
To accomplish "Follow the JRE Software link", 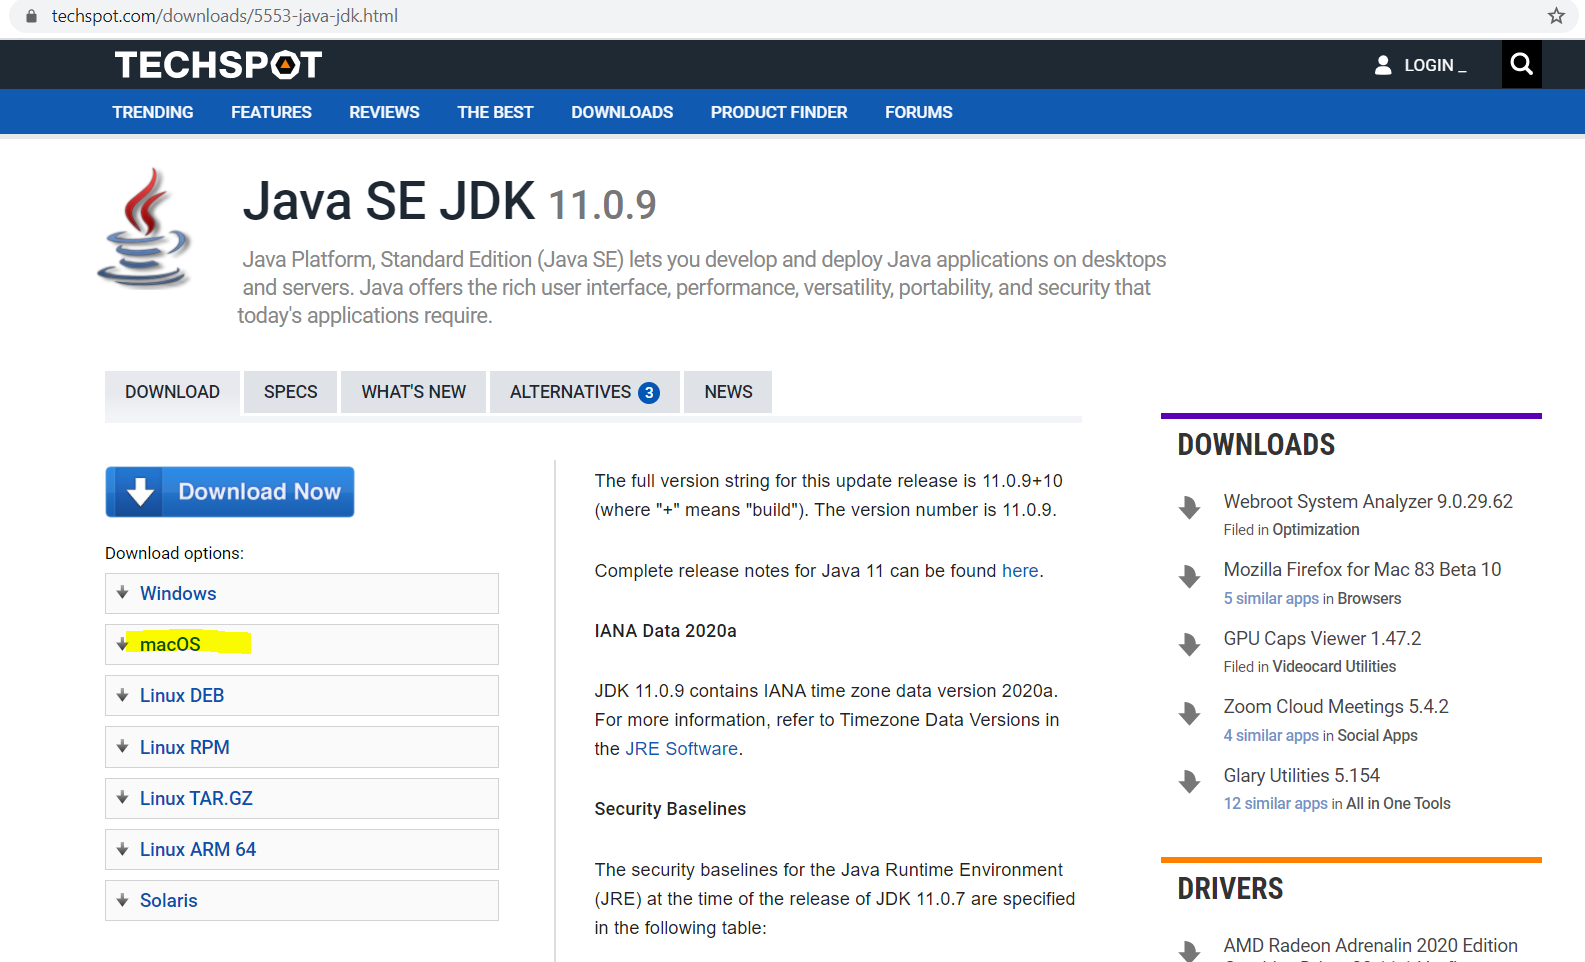I will [x=682, y=749].
